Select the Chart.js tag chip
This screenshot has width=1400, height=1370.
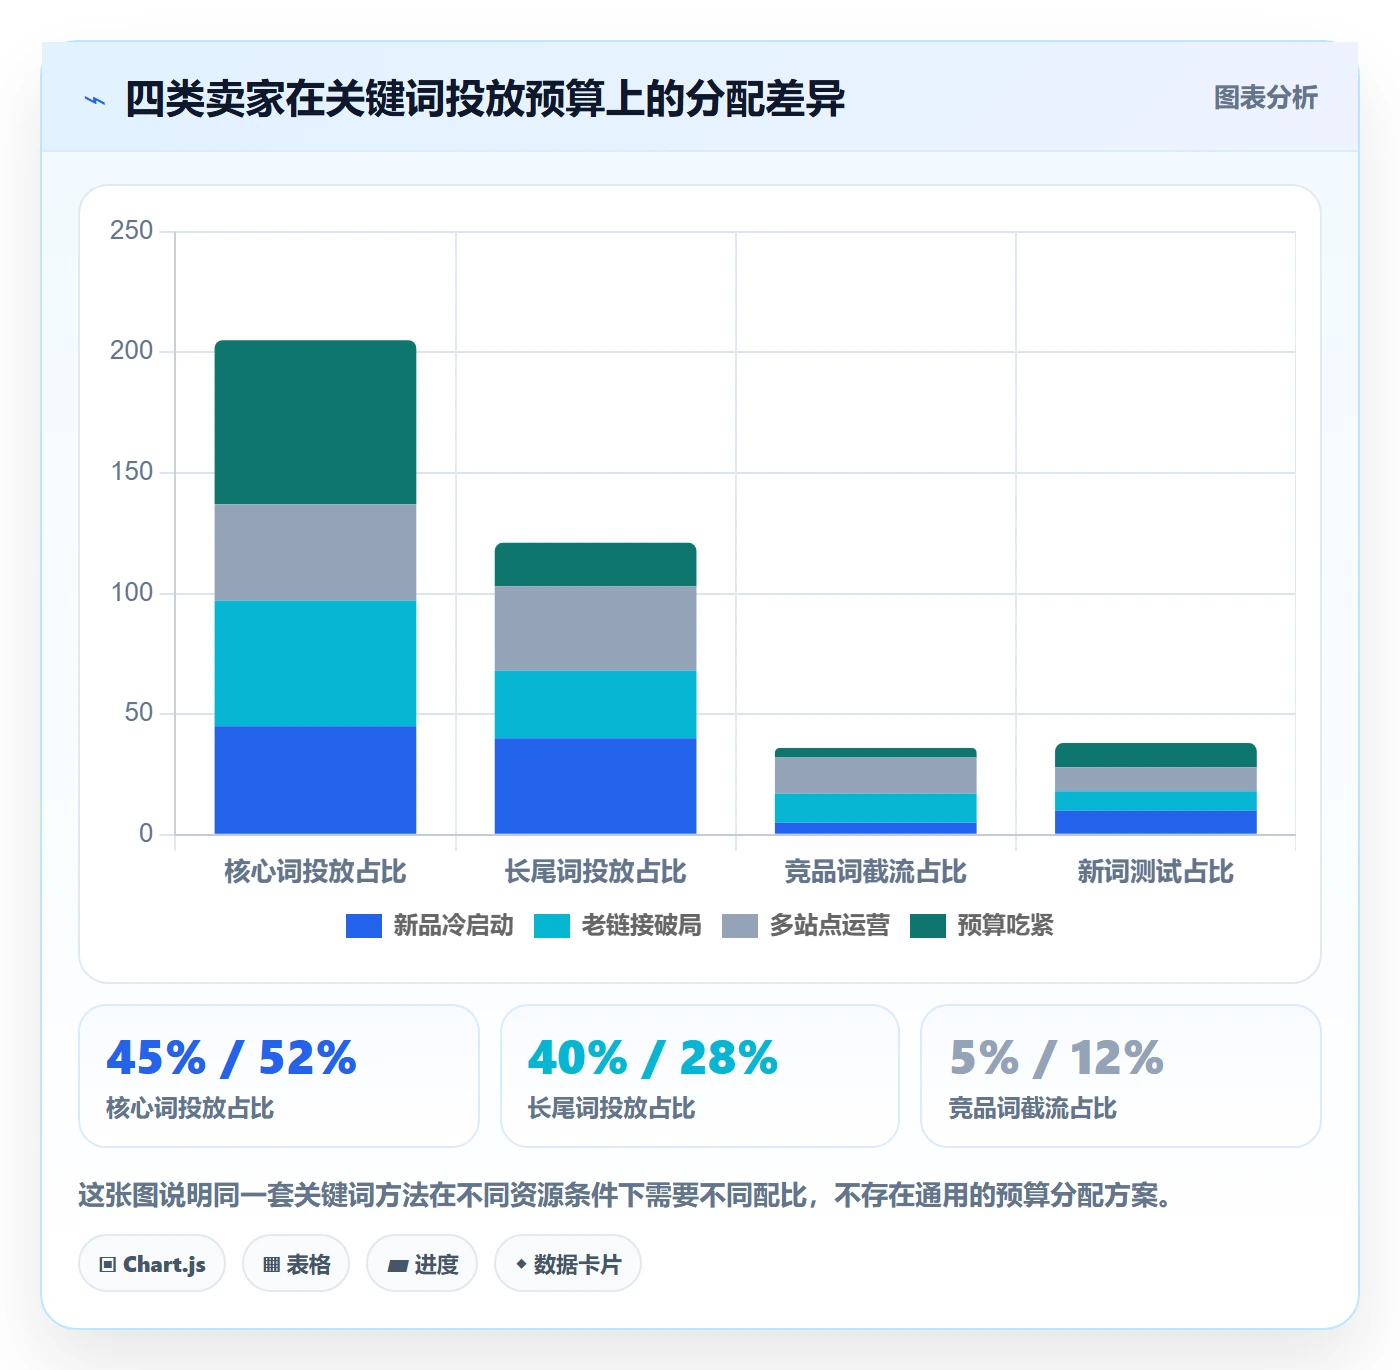152,1264
